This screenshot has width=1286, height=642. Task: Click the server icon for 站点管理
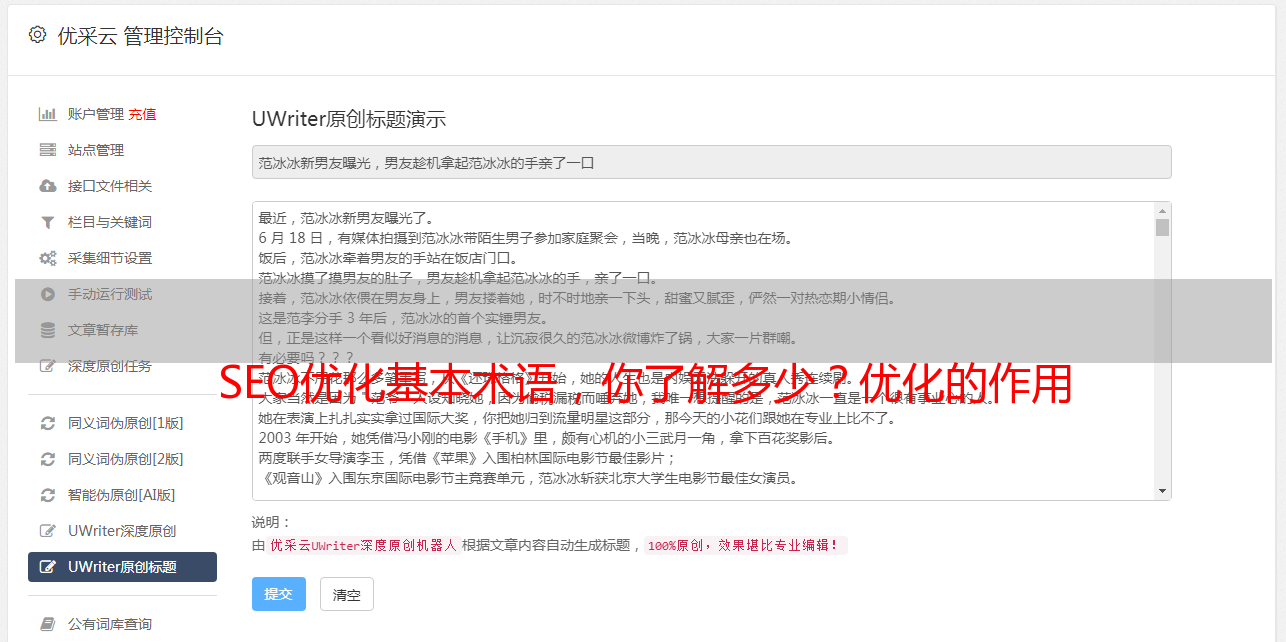coord(47,150)
